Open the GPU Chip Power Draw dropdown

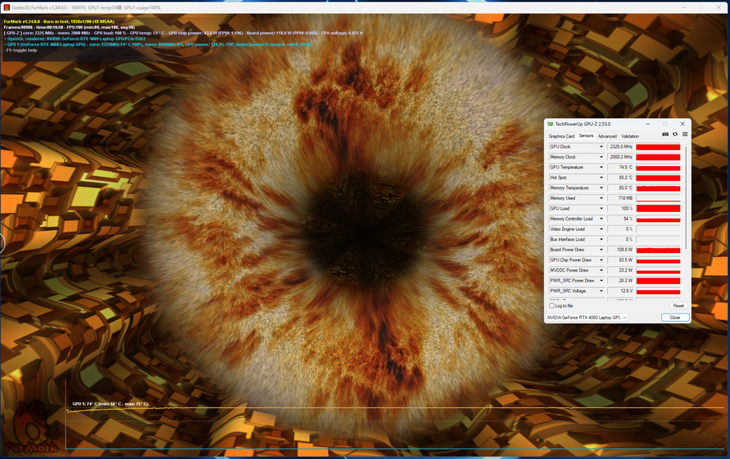601,260
